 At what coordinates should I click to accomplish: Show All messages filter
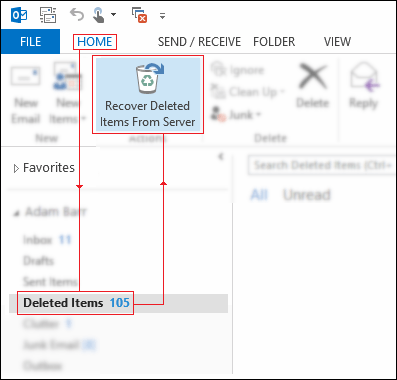coord(259,195)
